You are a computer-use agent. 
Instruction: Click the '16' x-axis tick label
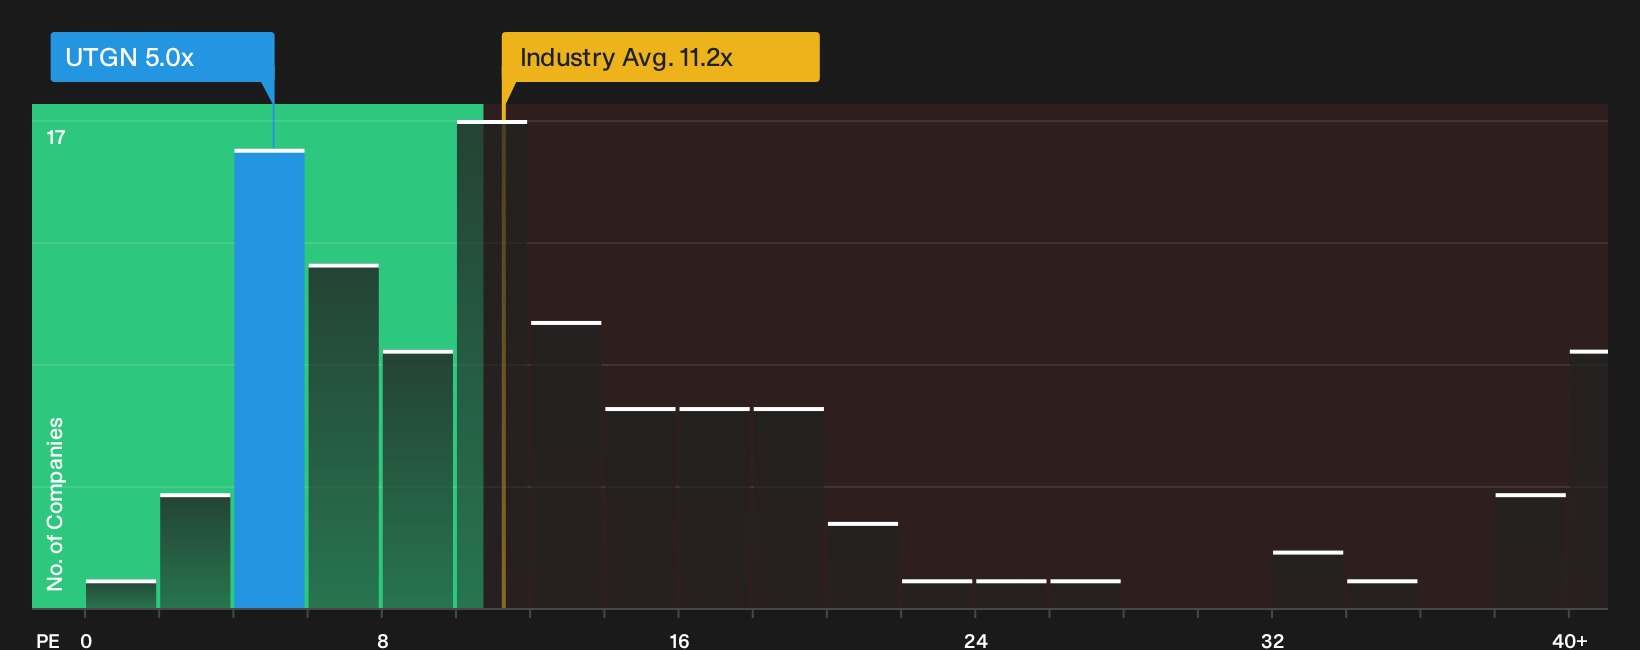pos(679,640)
